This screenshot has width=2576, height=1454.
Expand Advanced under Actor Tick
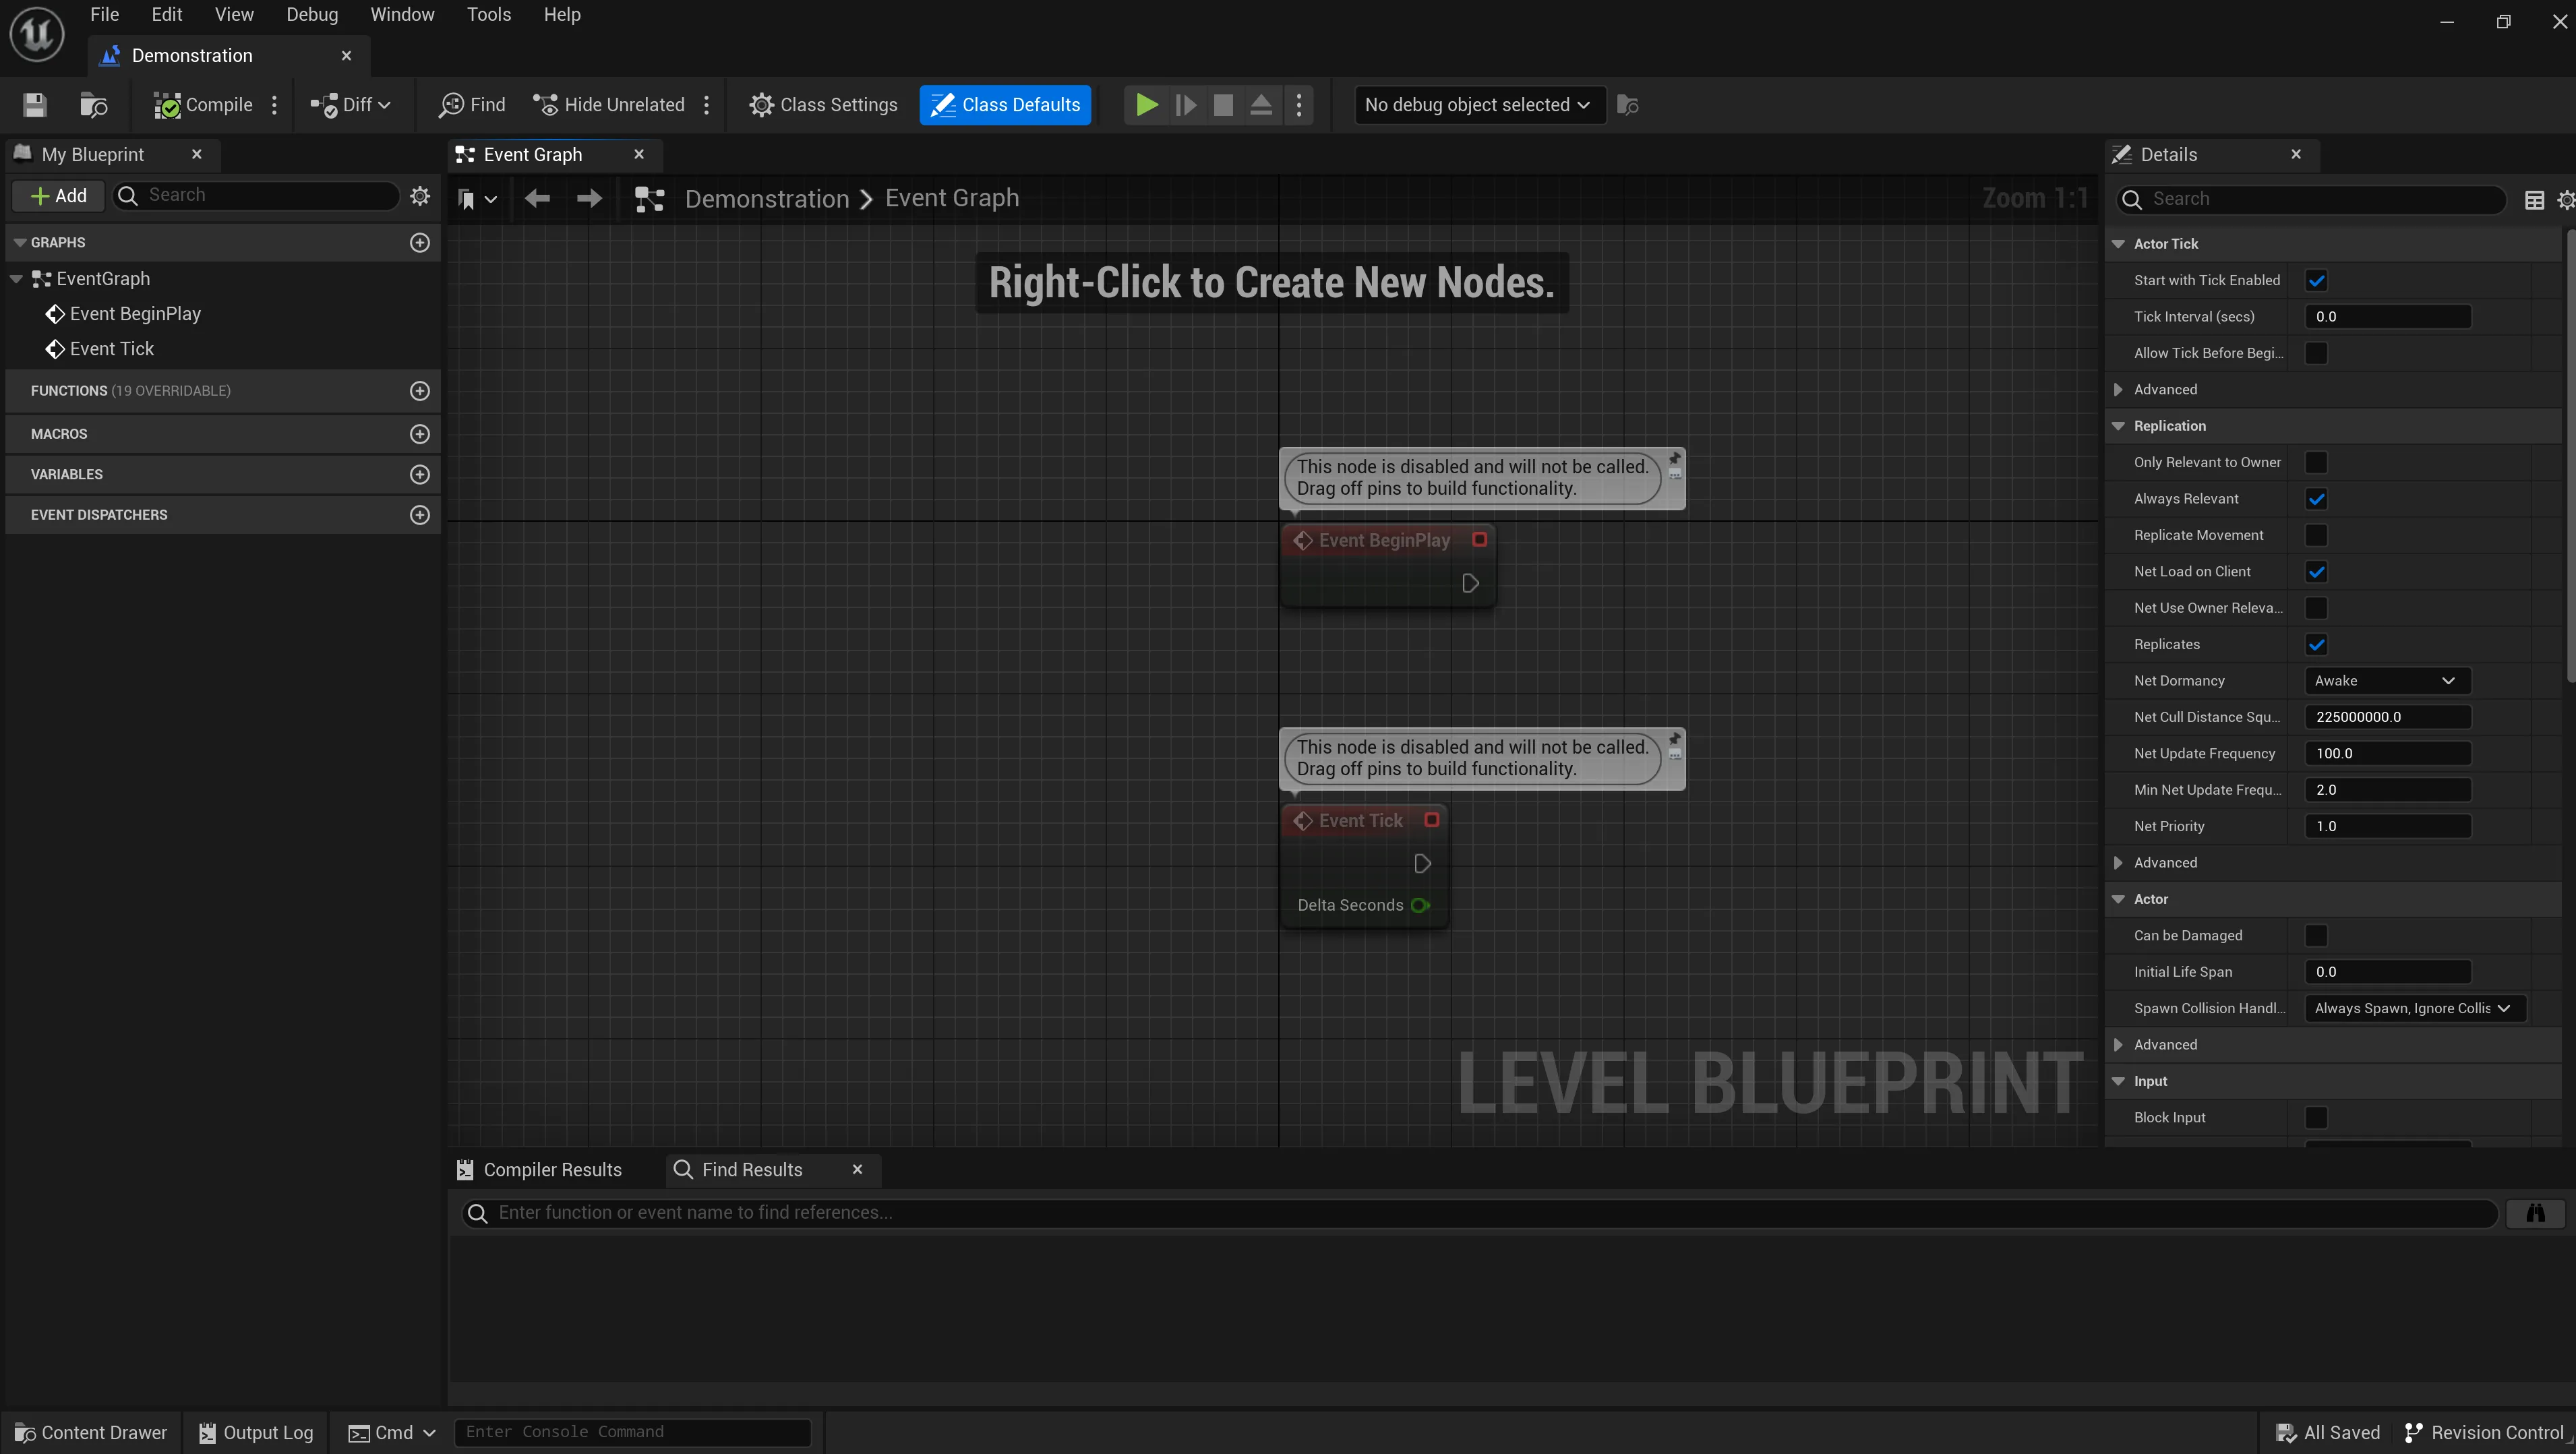pyautogui.click(x=2118, y=390)
